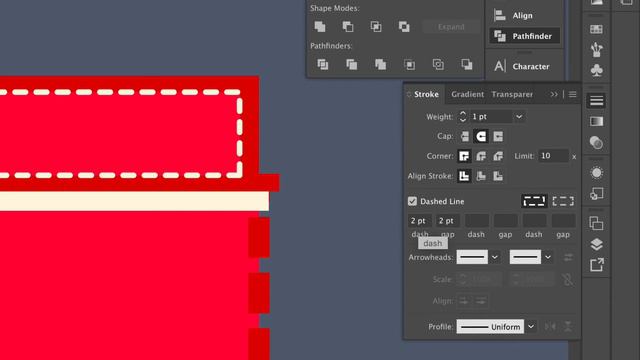Screen dimensions: 640x360
Task: Click the first gap value field
Action: [x=447, y=221]
